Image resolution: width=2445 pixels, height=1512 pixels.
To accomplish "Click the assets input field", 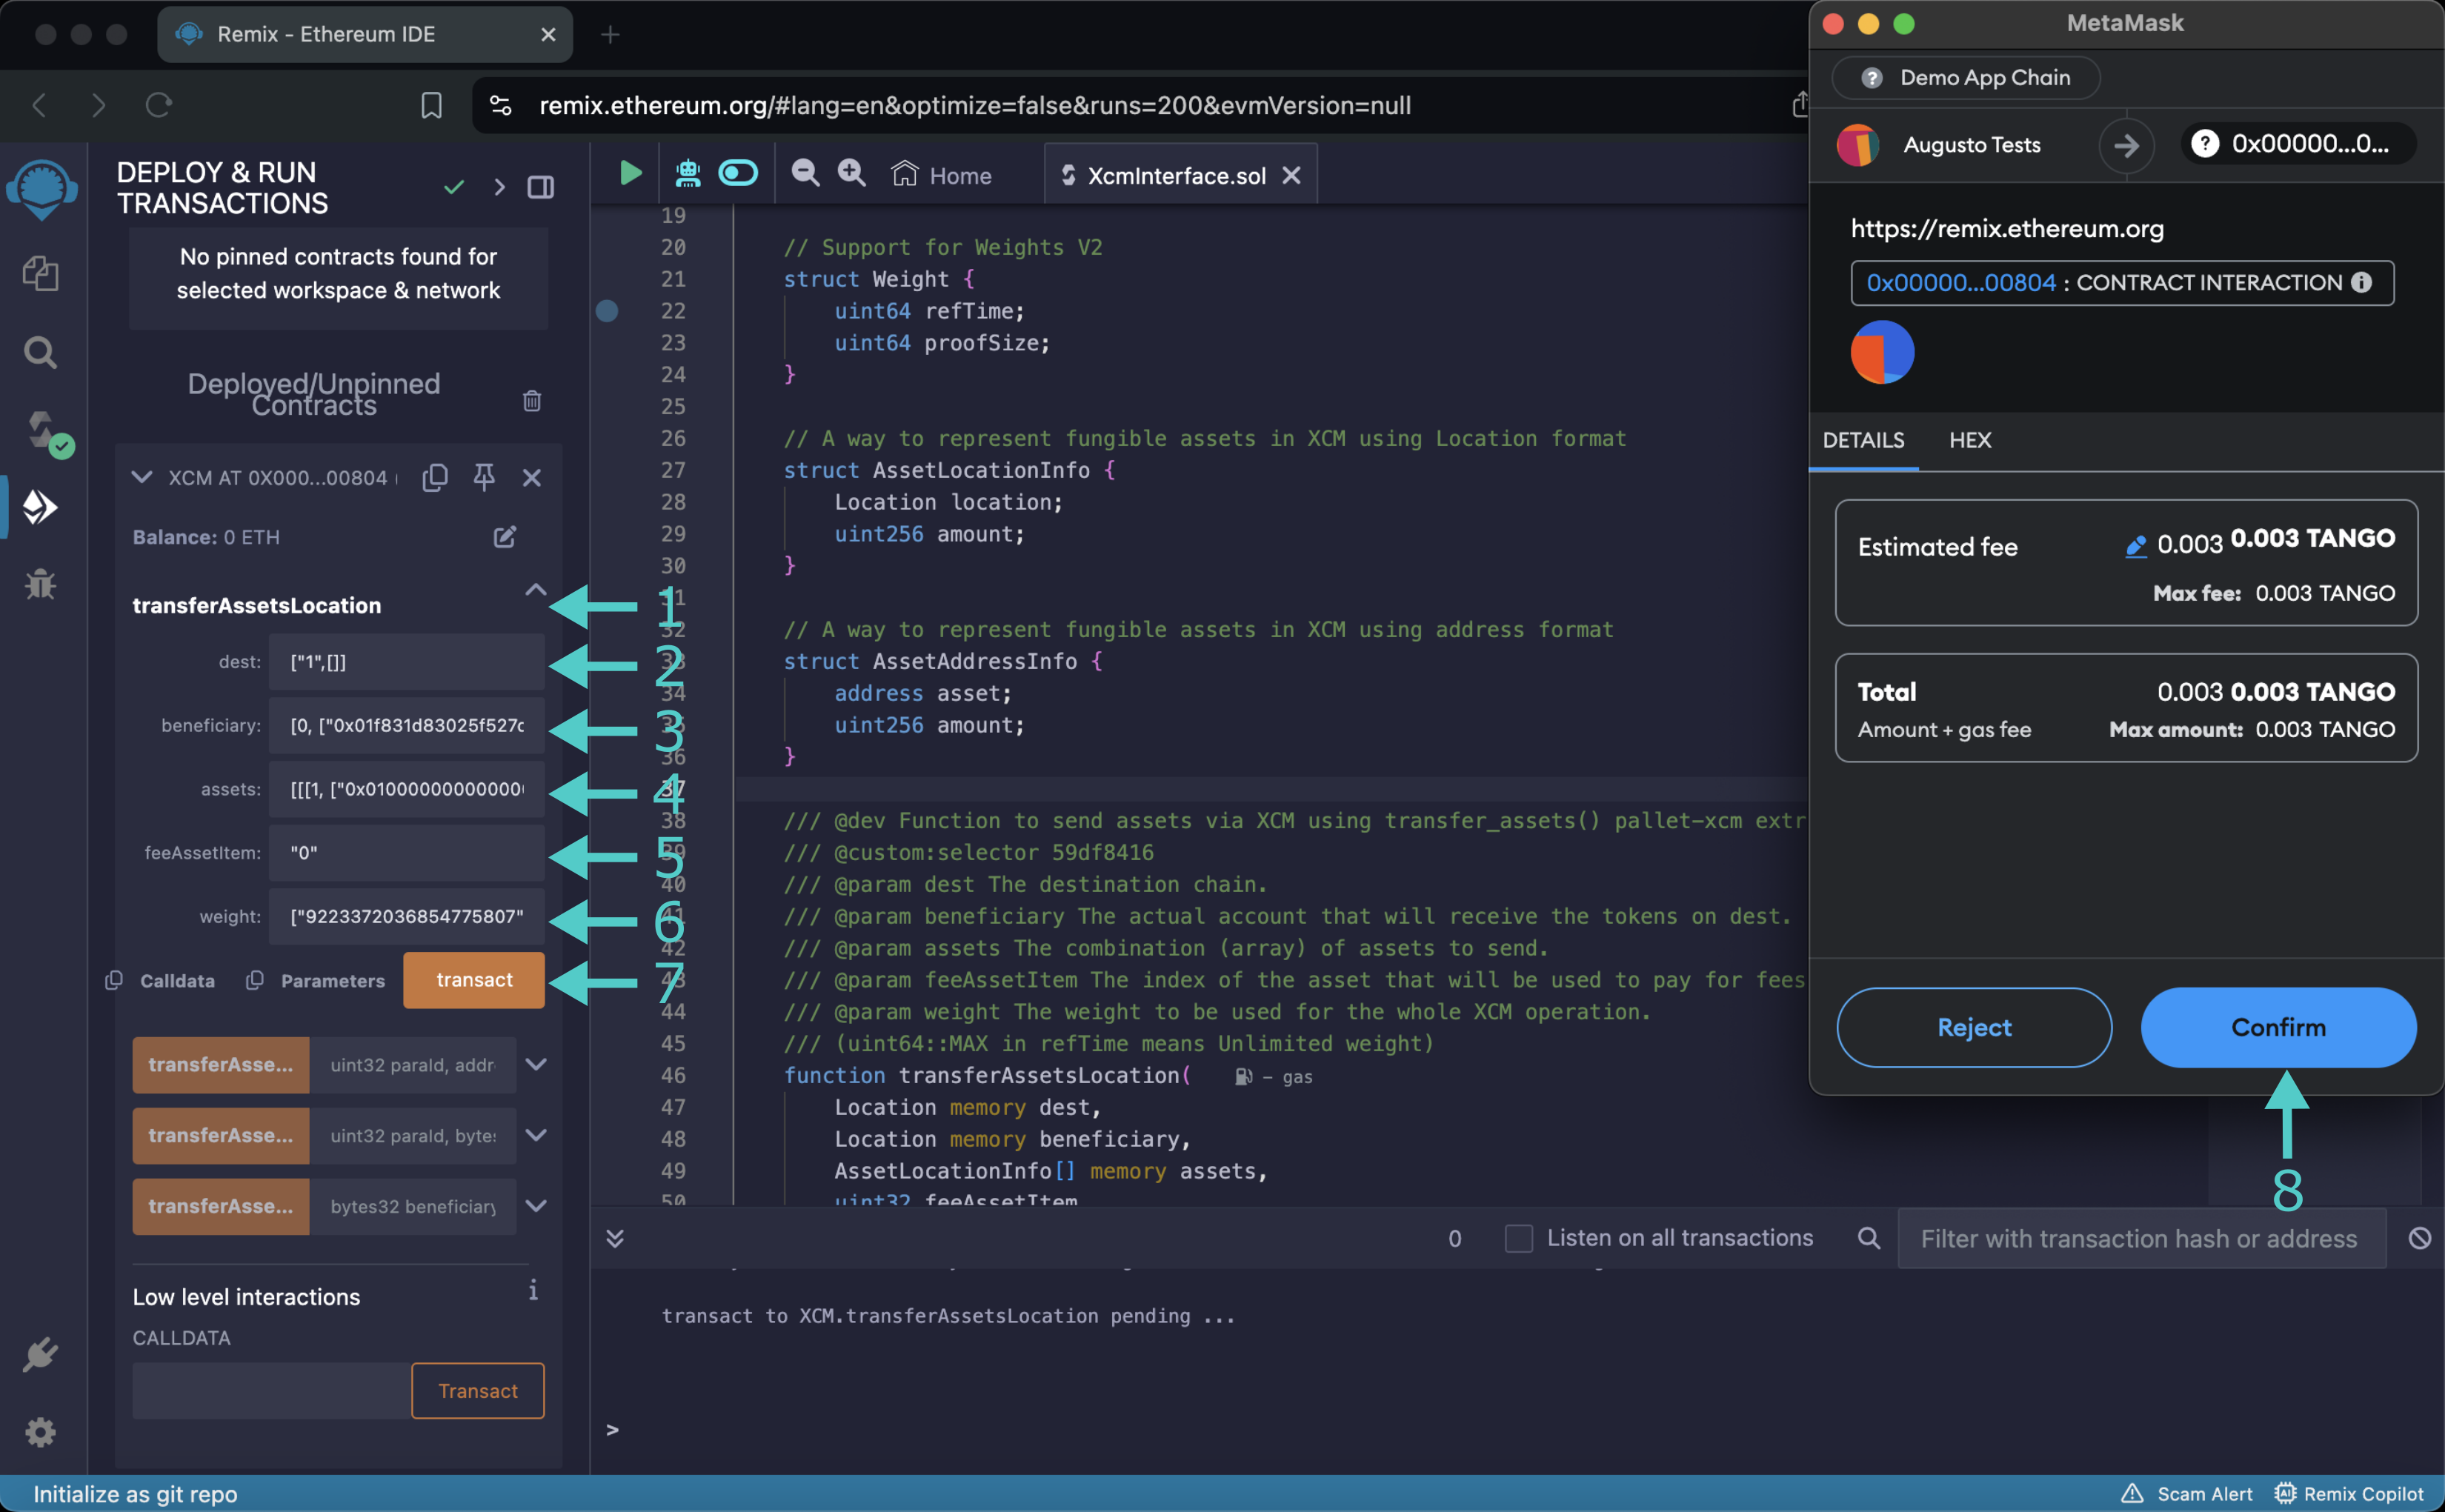I will click(406, 789).
